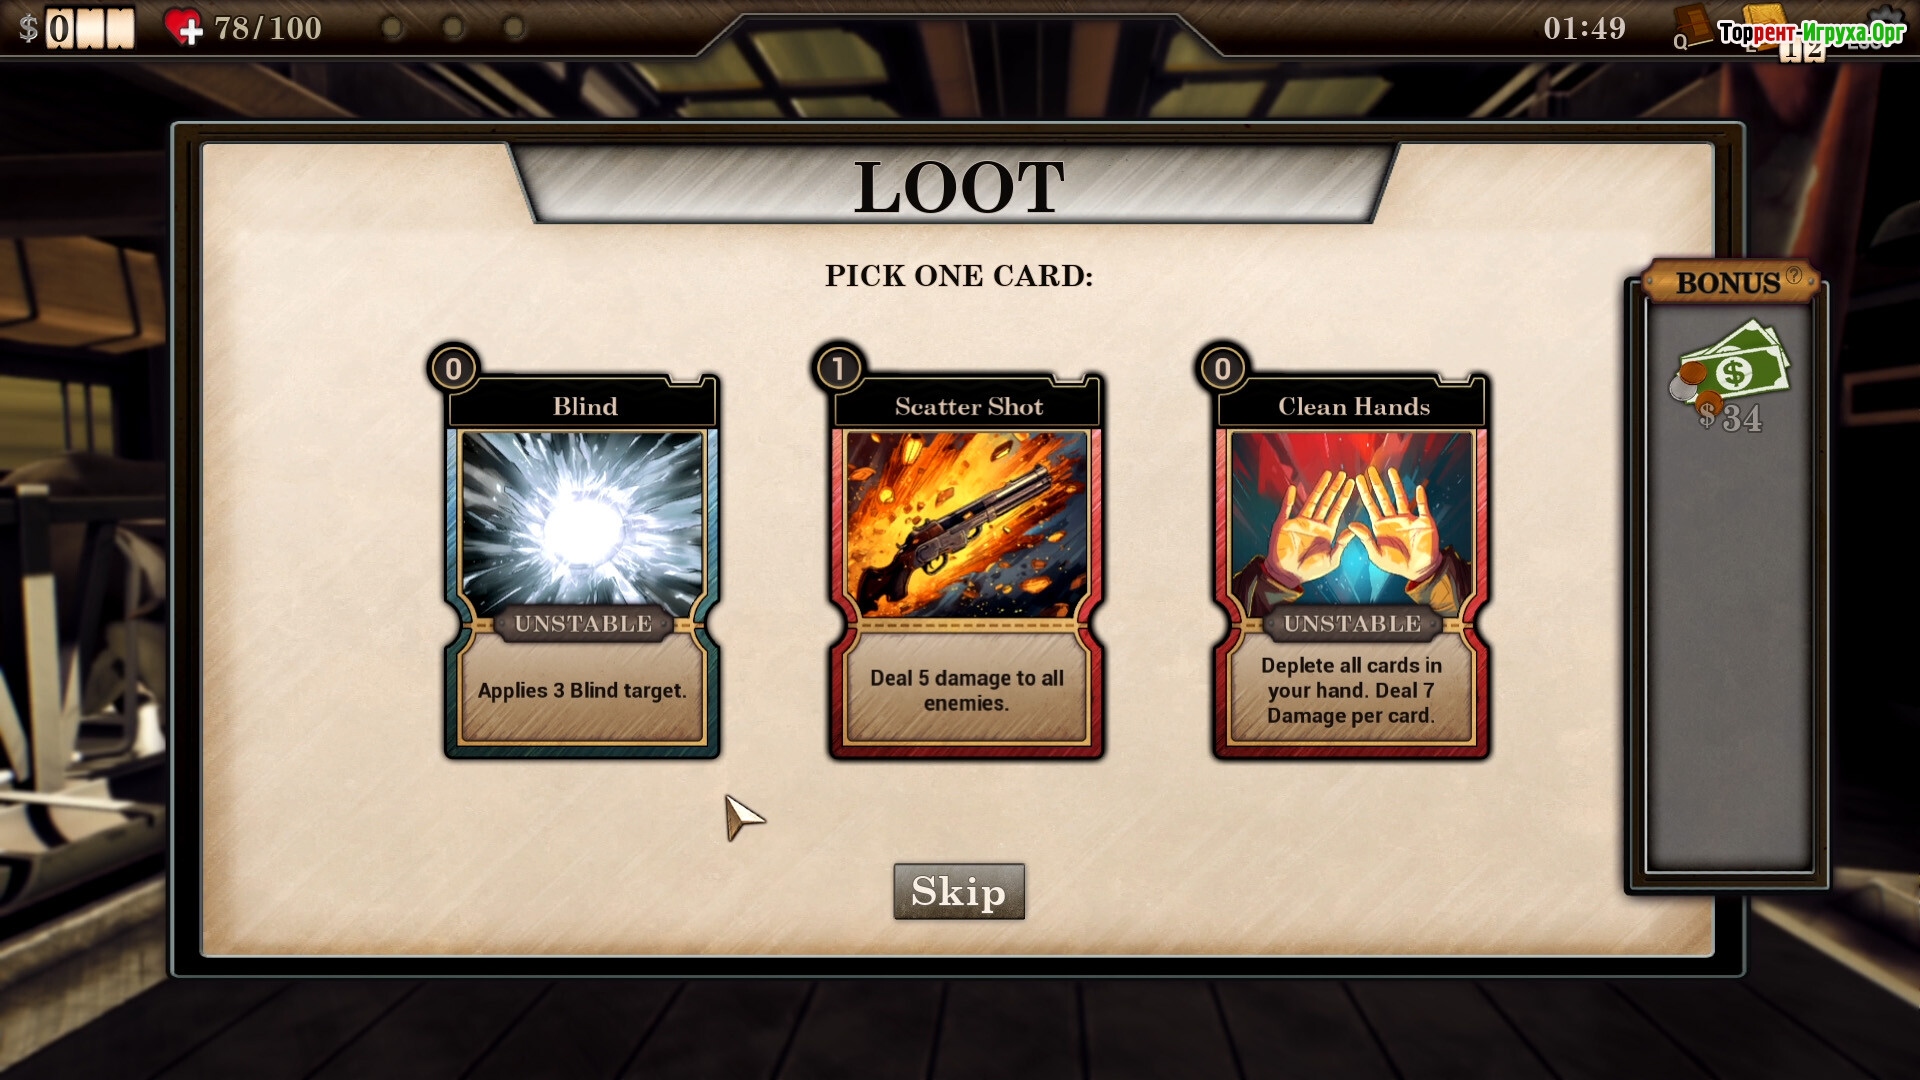Click the $34 bonus amount
The image size is (1920, 1080).
1730,417
